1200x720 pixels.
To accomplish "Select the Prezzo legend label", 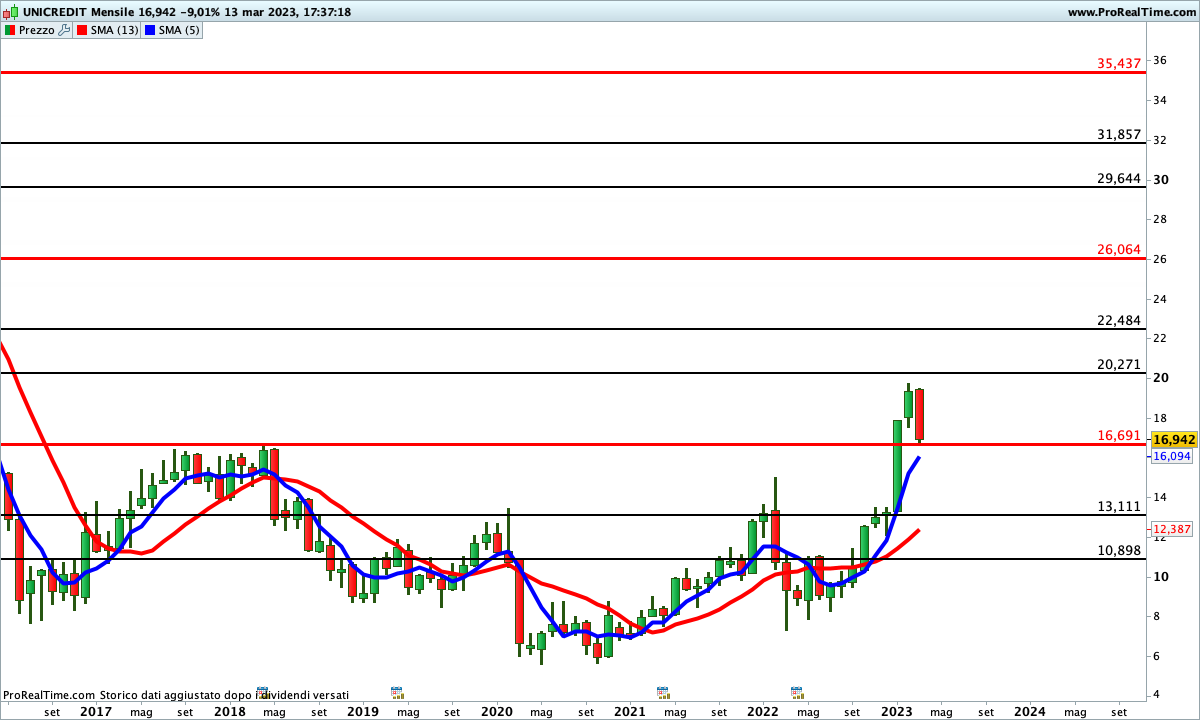I will click(37, 30).
